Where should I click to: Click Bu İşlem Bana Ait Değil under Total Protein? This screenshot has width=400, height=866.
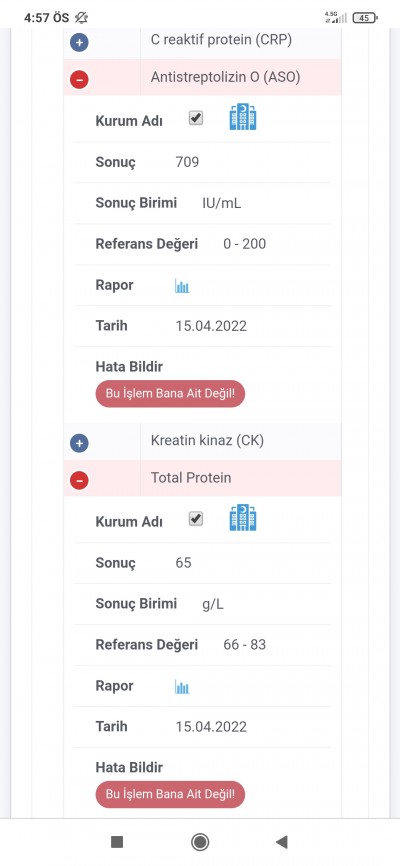[x=170, y=794]
